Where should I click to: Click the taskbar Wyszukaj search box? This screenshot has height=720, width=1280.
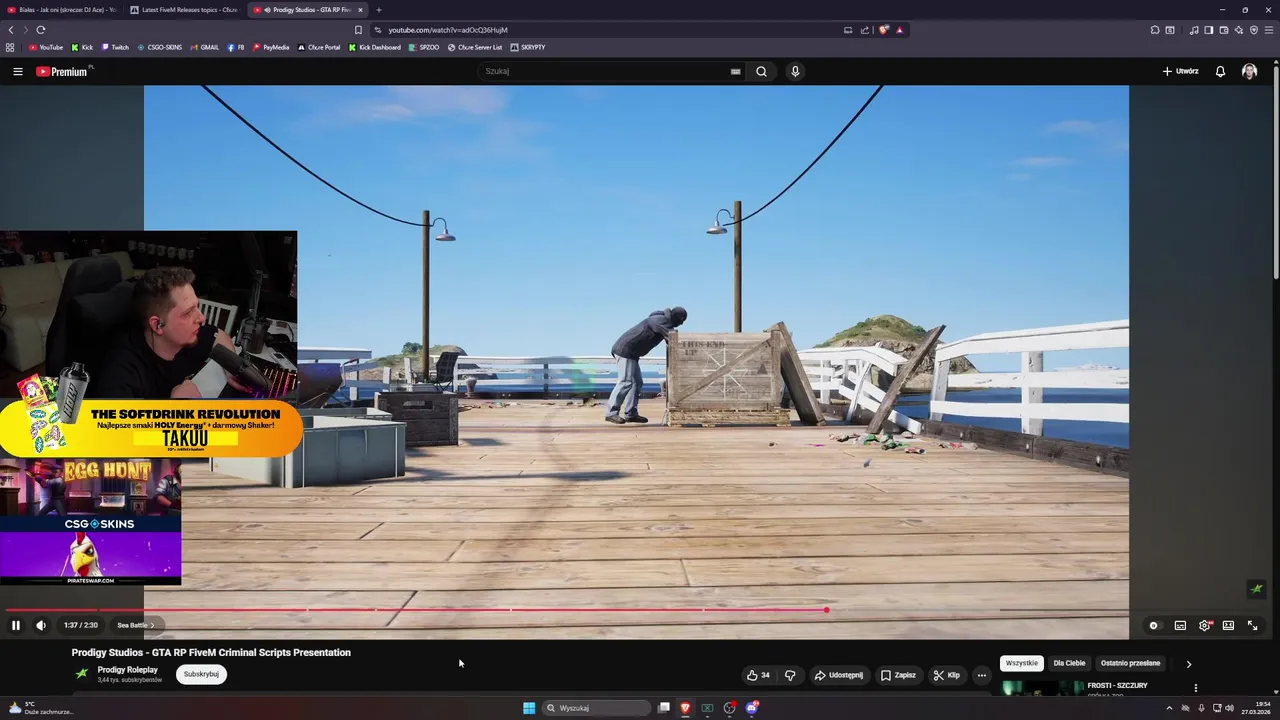coord(597,708)
